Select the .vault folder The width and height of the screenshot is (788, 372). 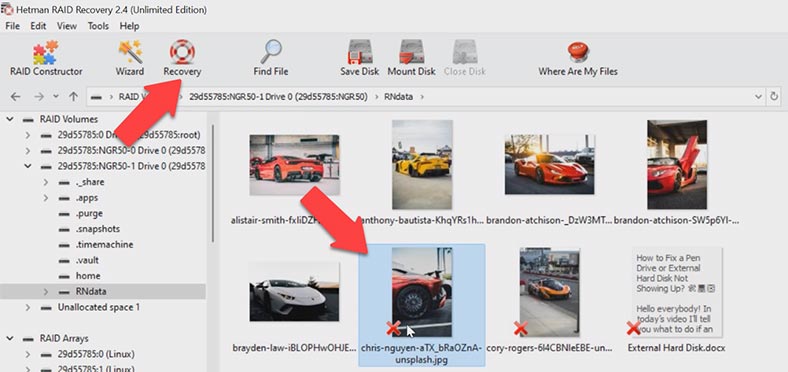(87, 260)
